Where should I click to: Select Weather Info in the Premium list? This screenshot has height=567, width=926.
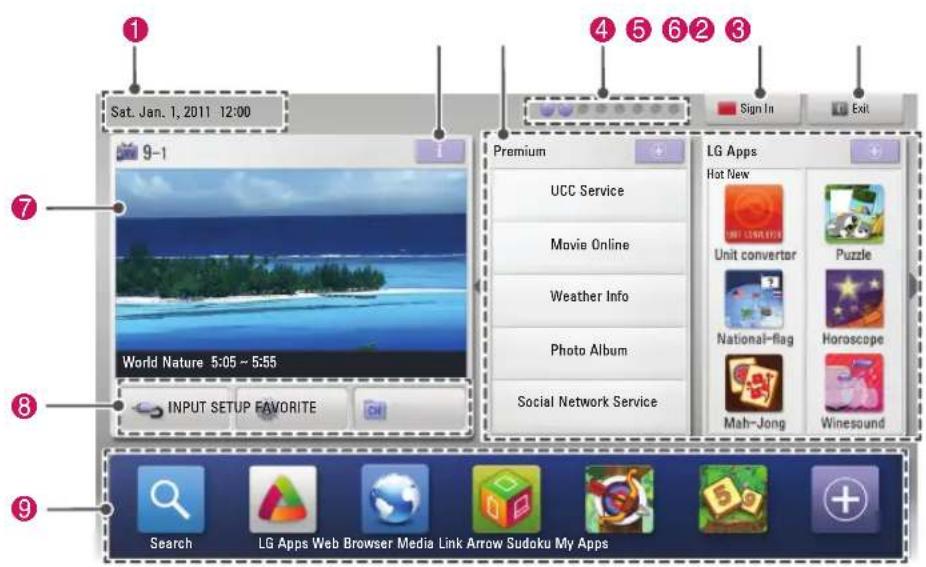tap(589, 299)
